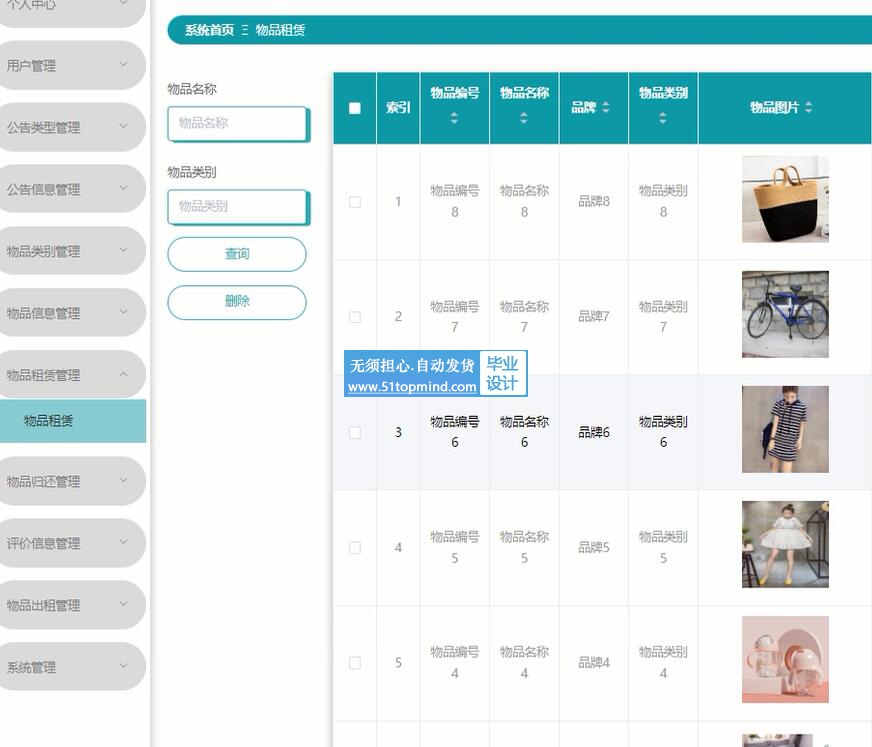Open the striped dress thumbnail
The image size is (872, 747).
point(785,429)
